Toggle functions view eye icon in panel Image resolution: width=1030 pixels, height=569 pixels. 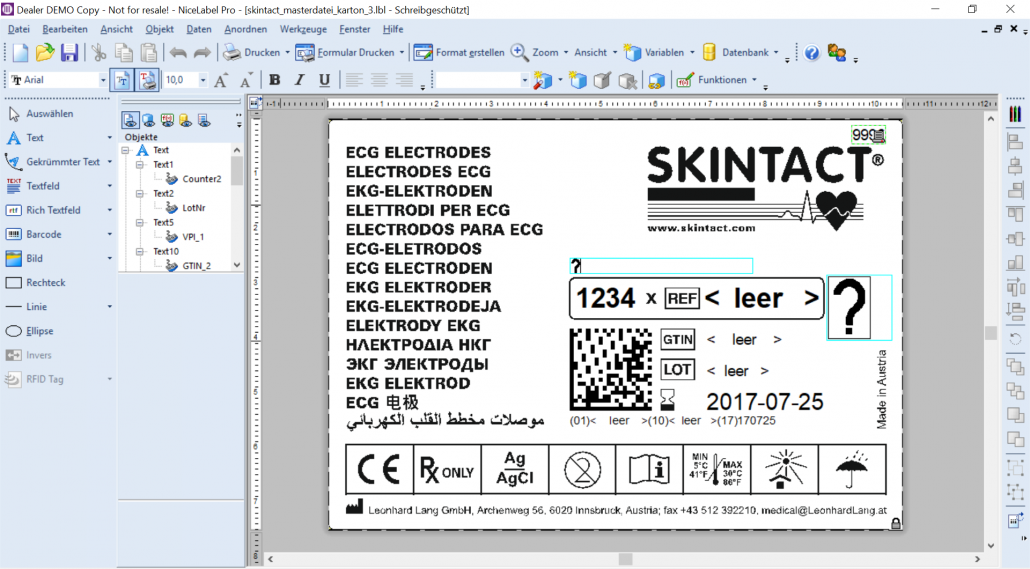pos(168,120)
